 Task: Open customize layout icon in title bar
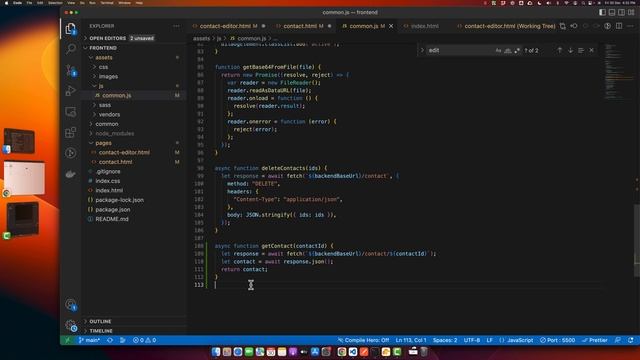click(x=631, y=12)
